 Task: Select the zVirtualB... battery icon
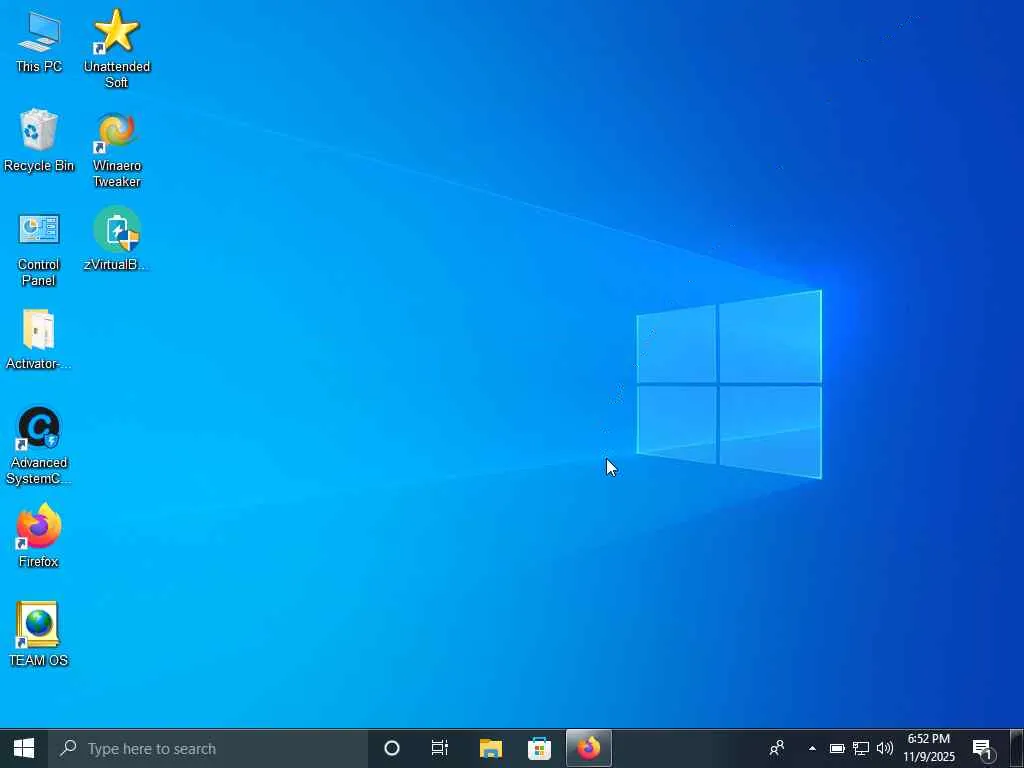point(117,238)
